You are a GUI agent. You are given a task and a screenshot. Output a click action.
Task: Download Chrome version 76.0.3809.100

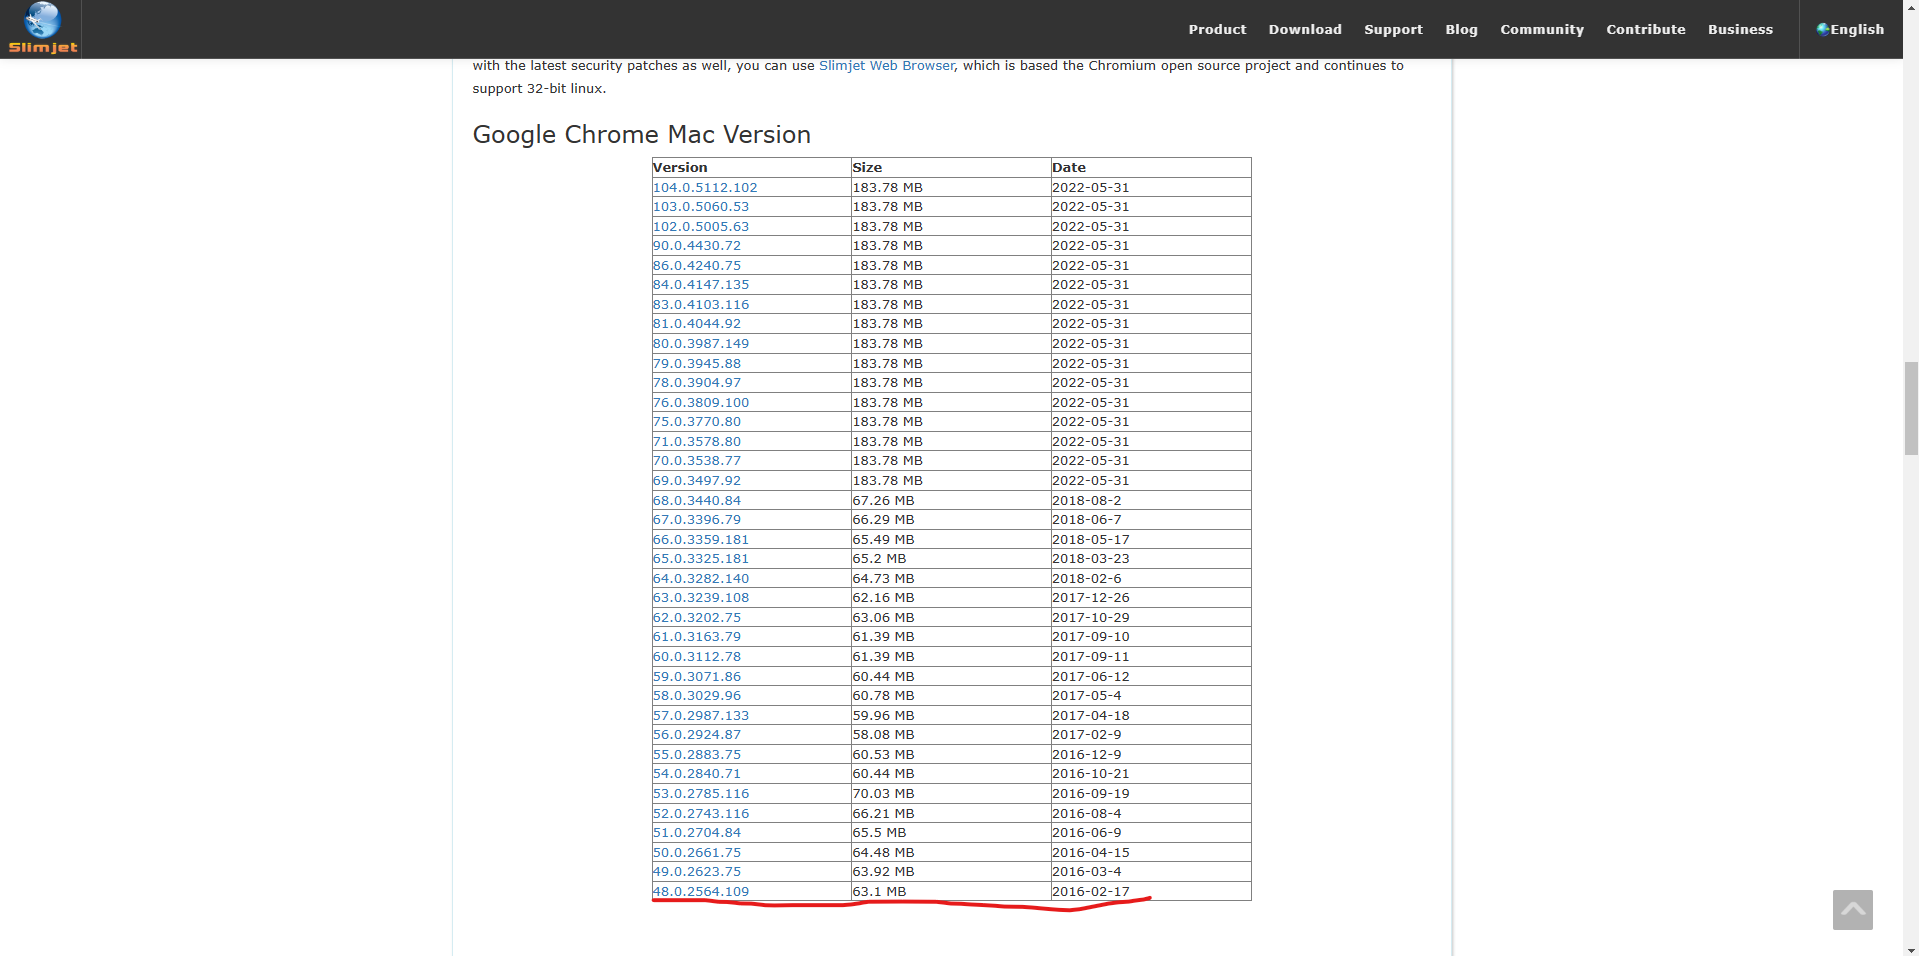701,403
